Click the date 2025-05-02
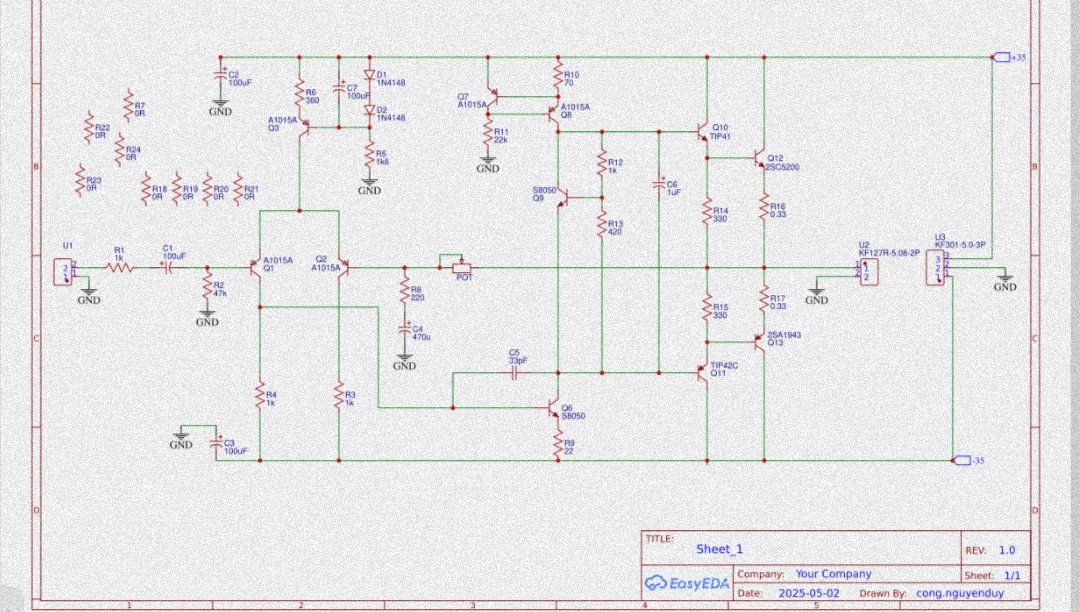 [809, 593]
